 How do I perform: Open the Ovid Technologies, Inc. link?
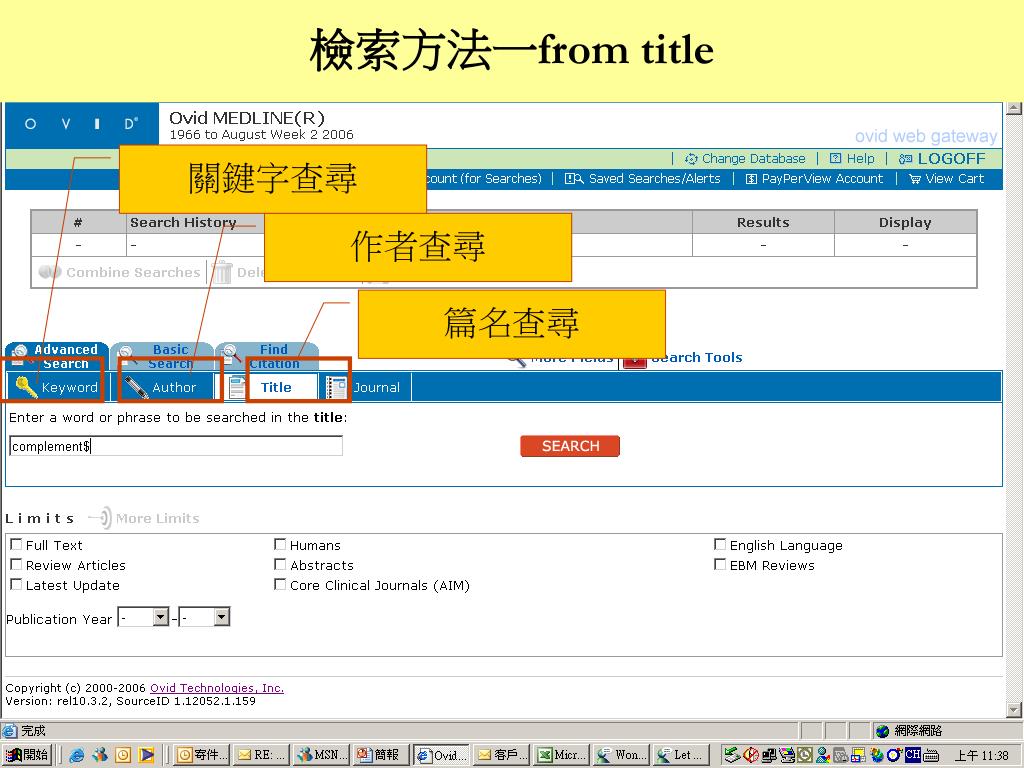217,688
